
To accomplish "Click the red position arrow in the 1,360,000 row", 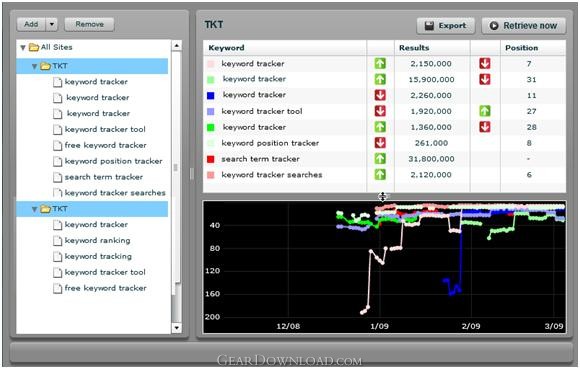I will pos(485,127).
